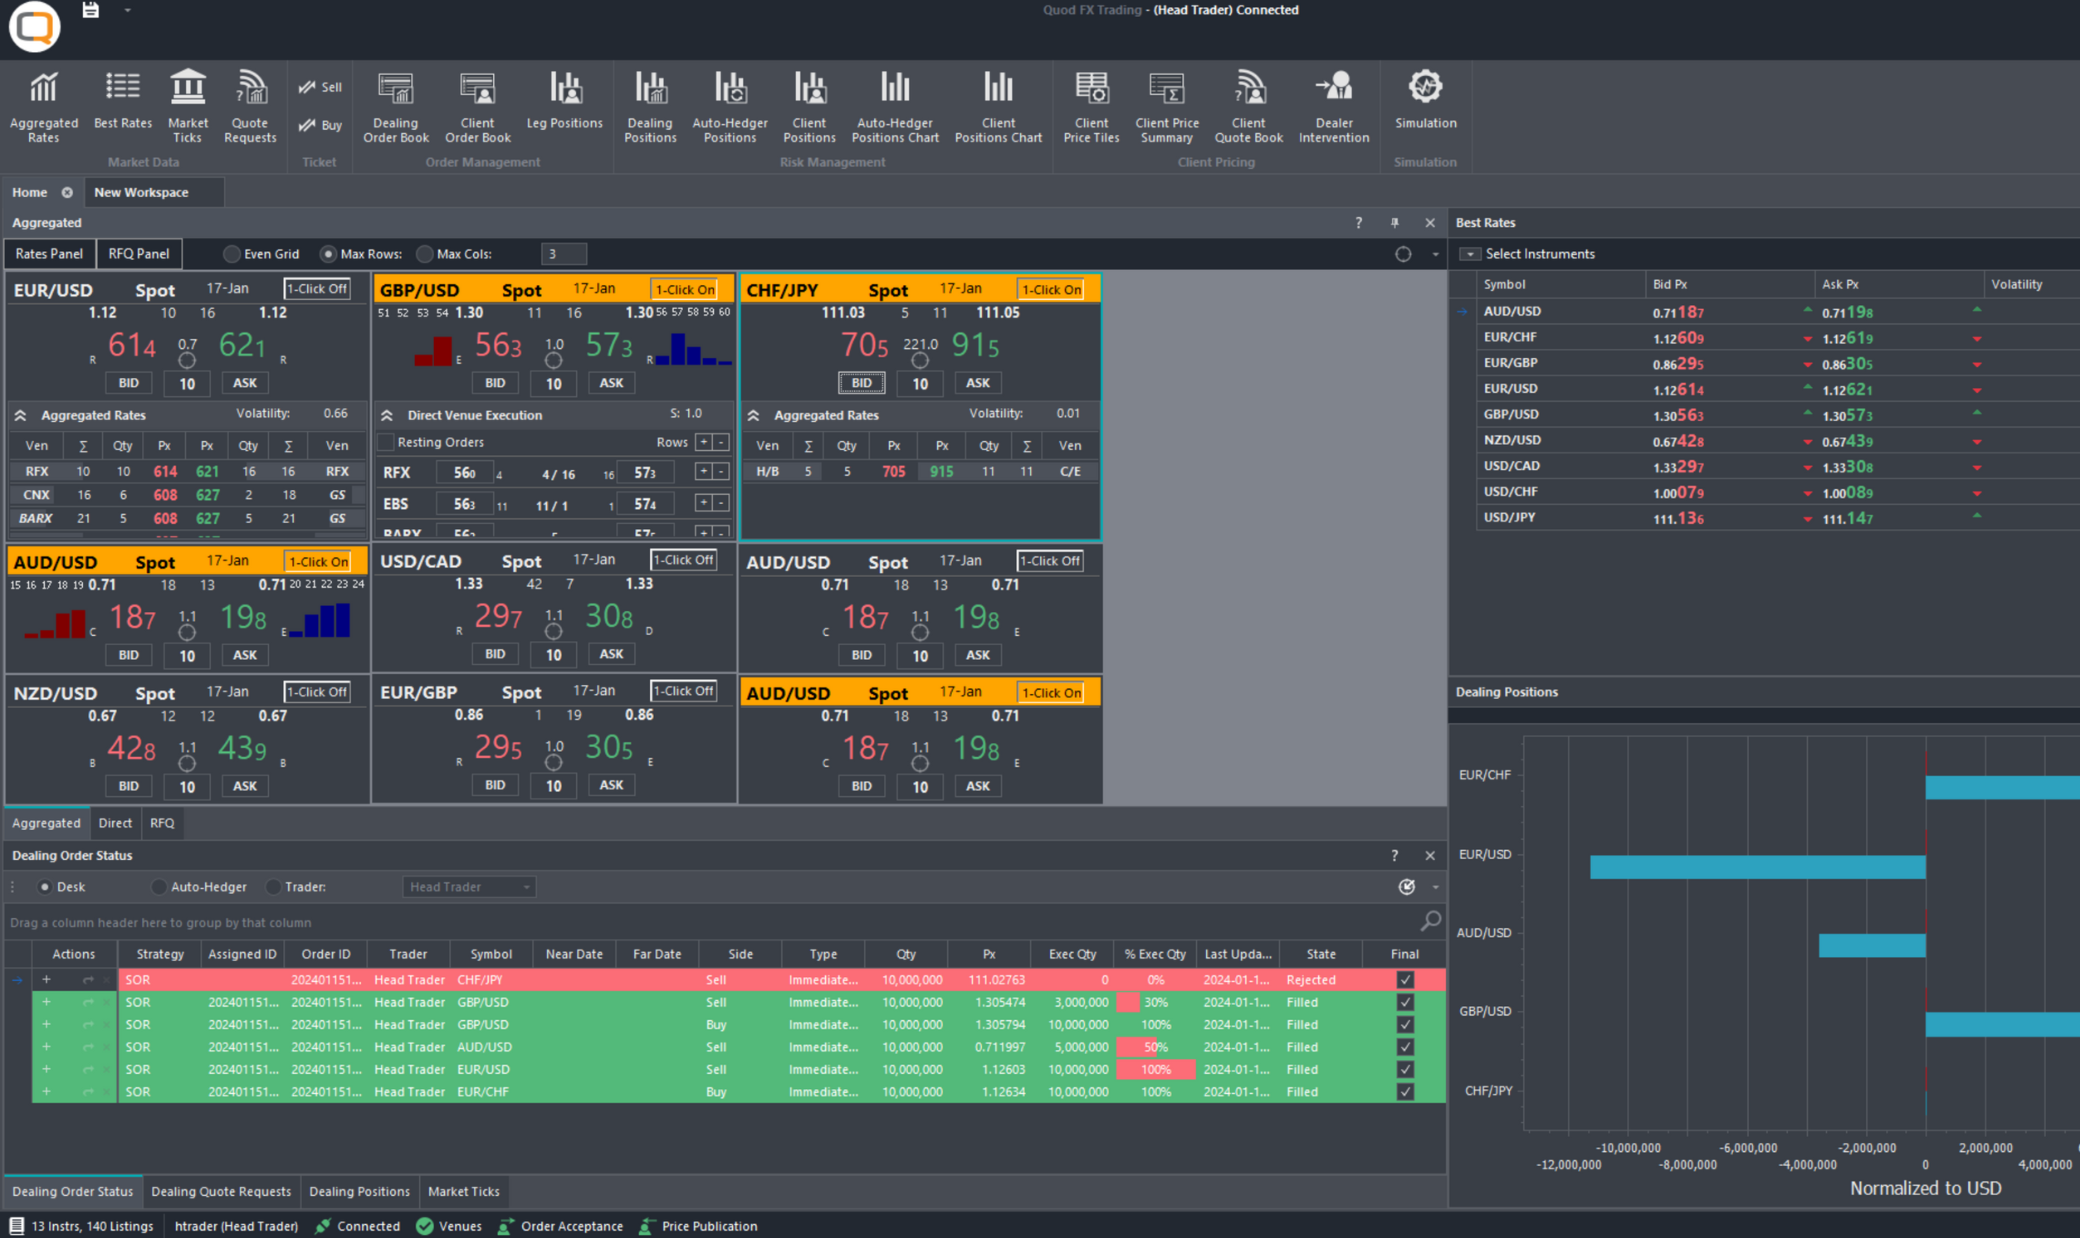The width and height of the screenshot is (2080, 1238).
Task: Launch the Dealer Intervention tool
Action: coord(1334,105)
